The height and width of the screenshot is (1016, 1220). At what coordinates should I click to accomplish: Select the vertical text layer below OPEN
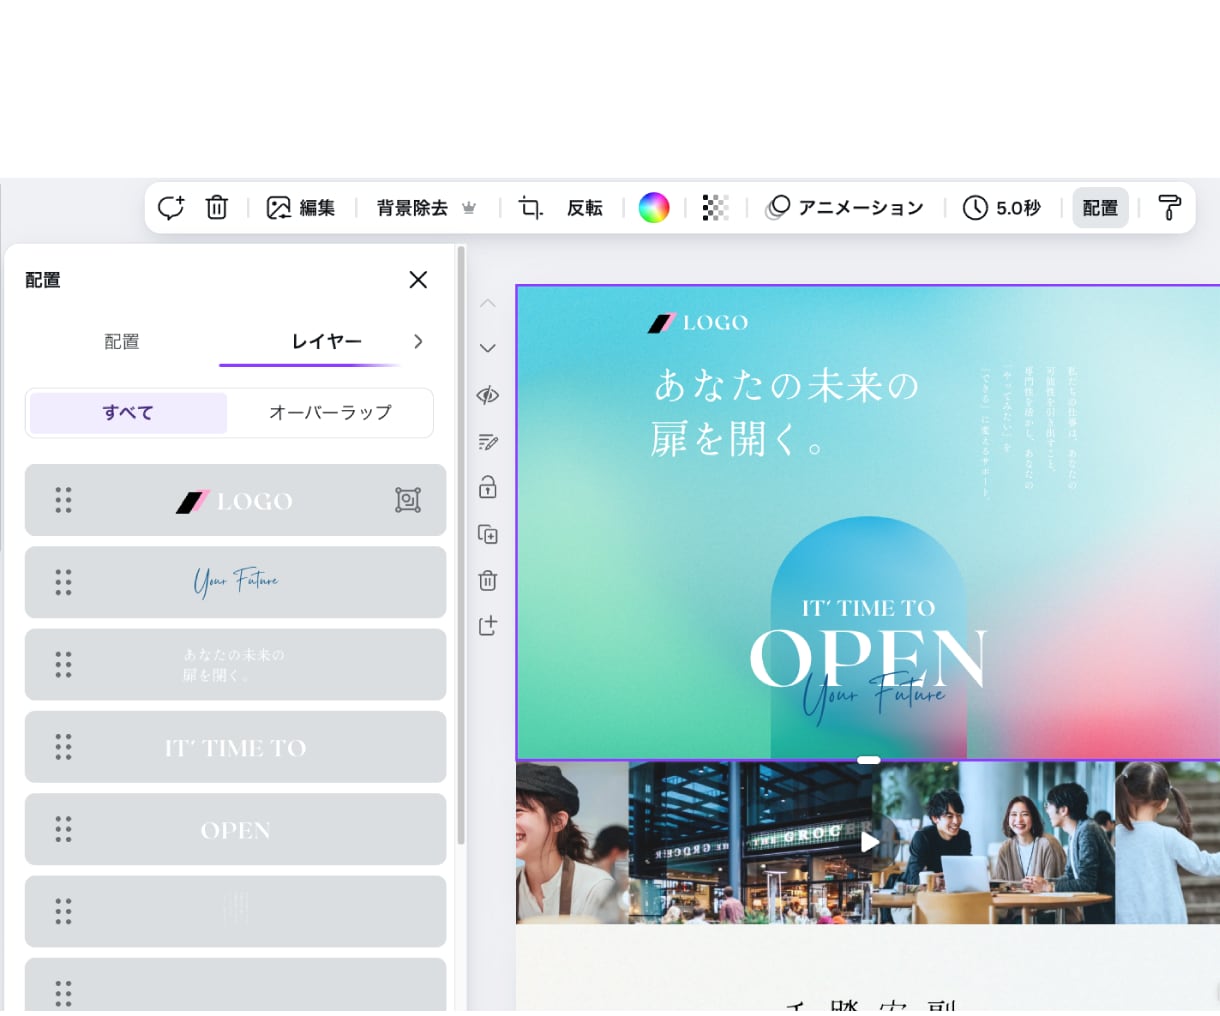[235, 911]
